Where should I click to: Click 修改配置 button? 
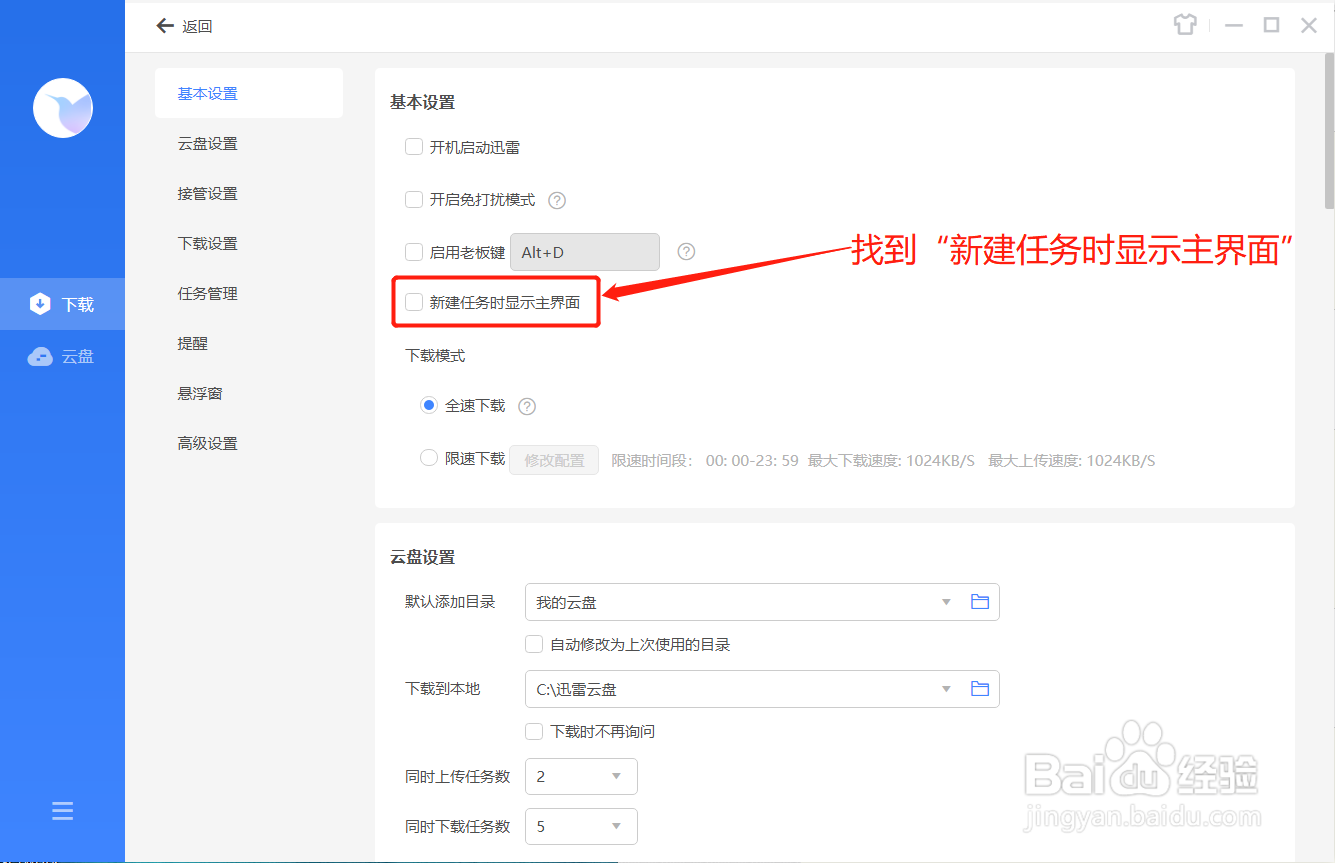[x=554, y=460]
